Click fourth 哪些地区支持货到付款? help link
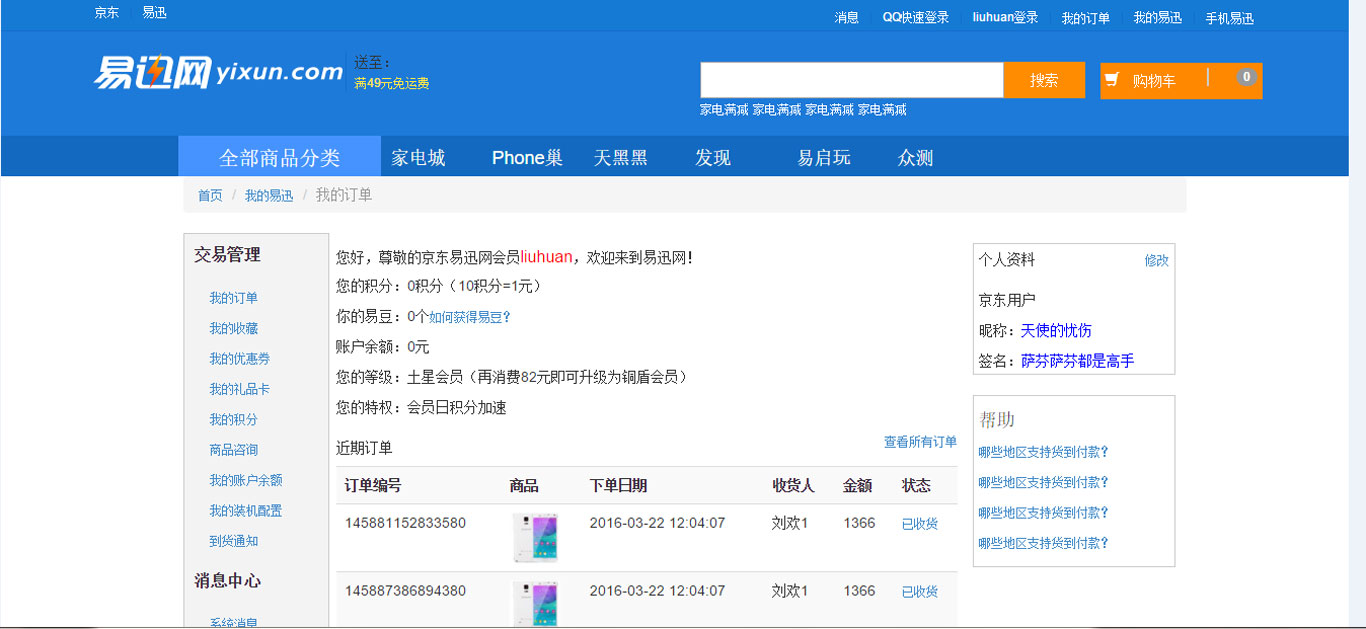The image size is (1366, 629). click(x=1044, y=543)
